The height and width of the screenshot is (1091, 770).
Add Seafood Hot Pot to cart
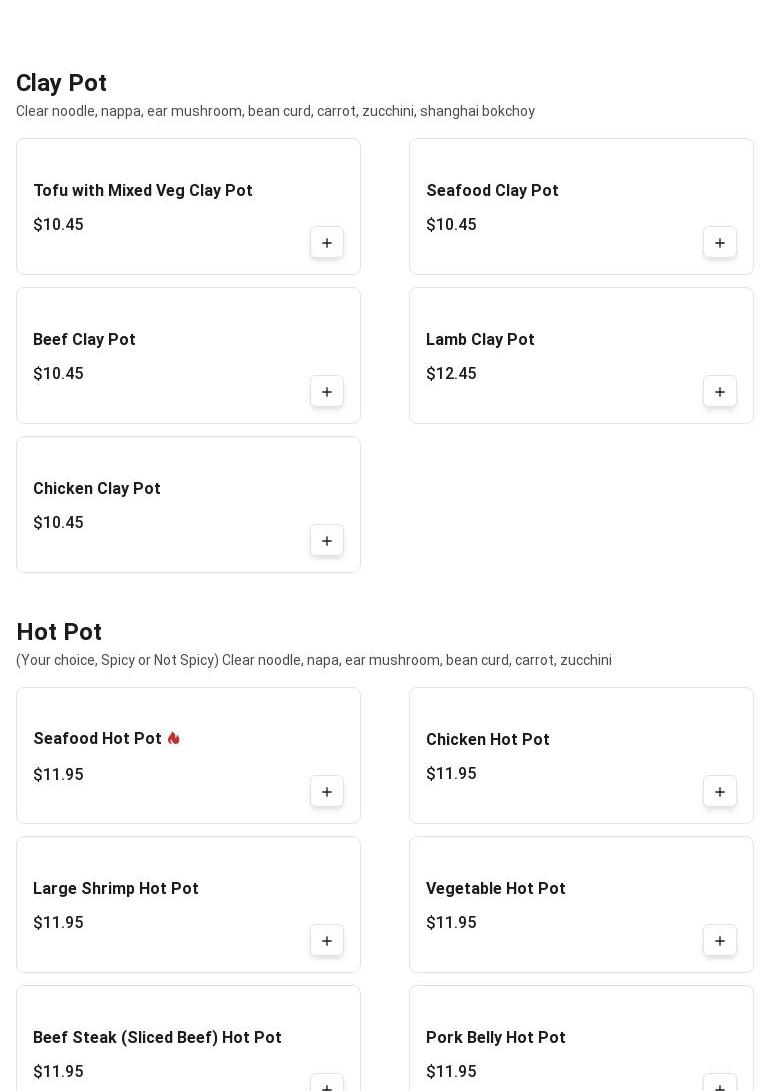327,792
